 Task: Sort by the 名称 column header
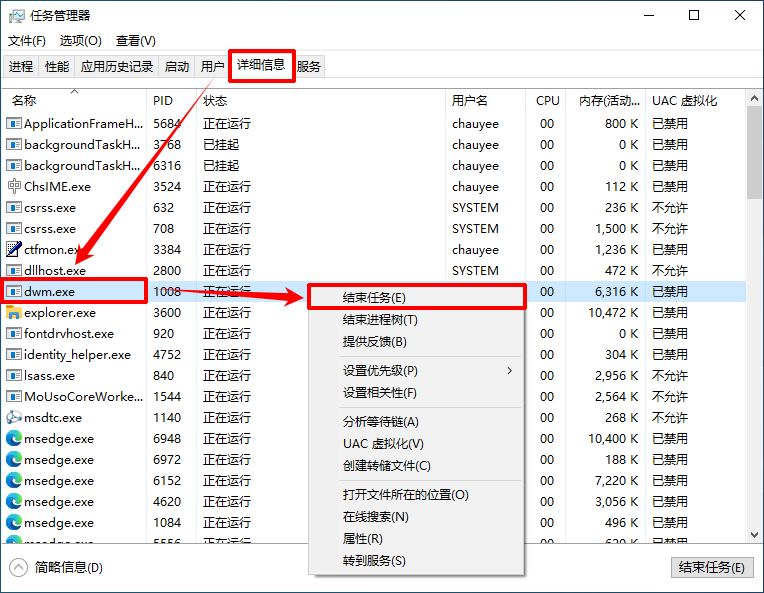click(x=74, y=100)
